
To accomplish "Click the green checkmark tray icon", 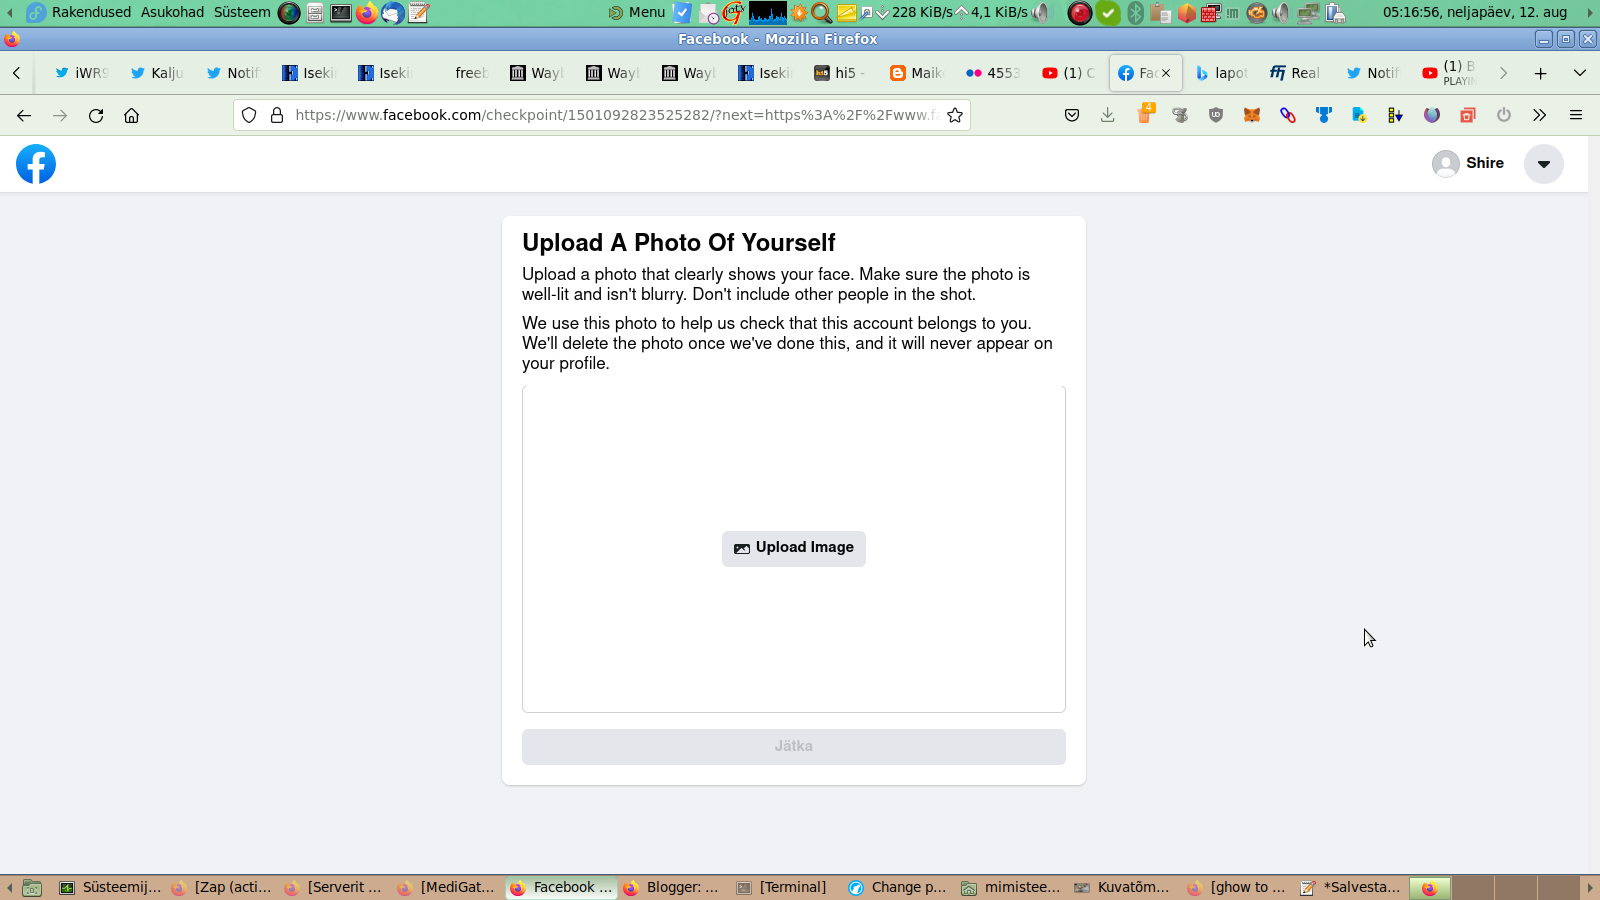I will (x=1108, y=13).
